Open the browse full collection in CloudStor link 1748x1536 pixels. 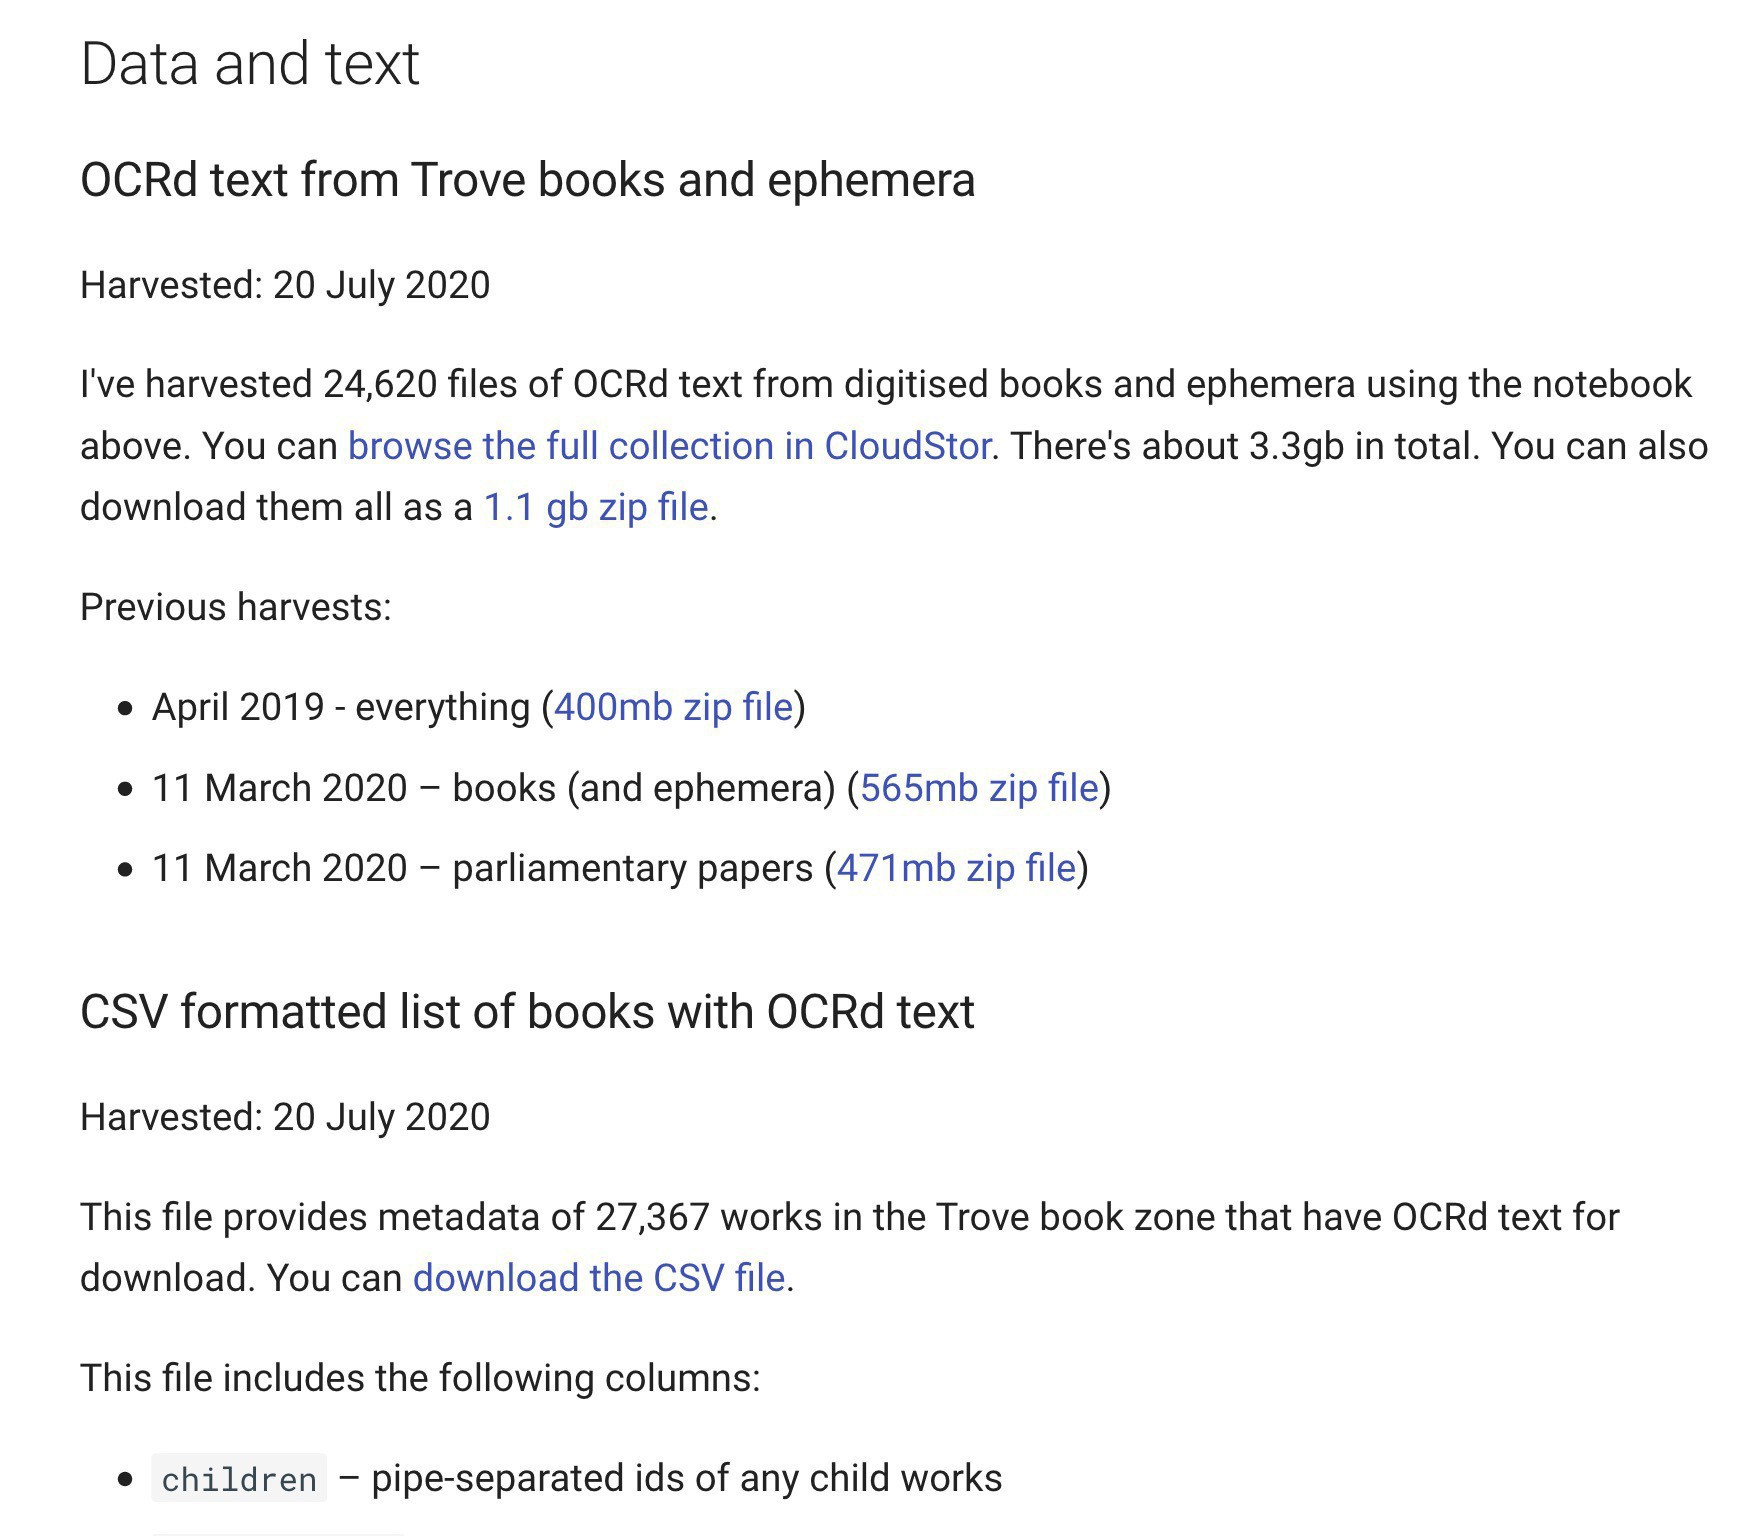669,446
